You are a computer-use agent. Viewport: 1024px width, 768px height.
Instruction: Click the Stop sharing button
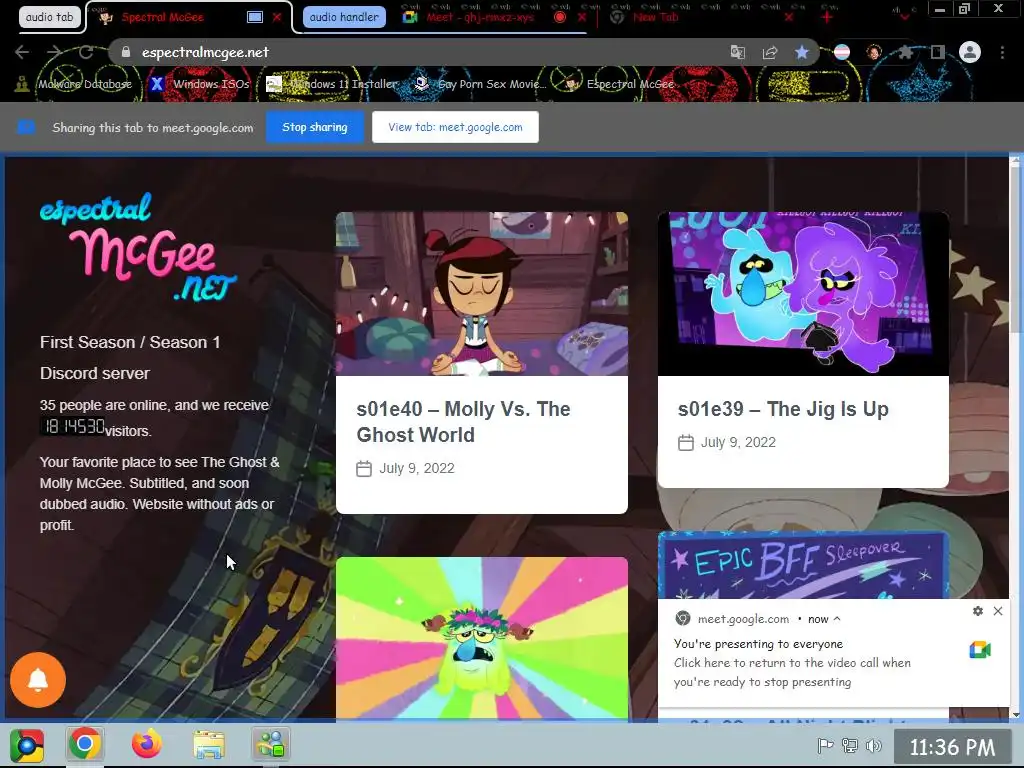point(315,127)
